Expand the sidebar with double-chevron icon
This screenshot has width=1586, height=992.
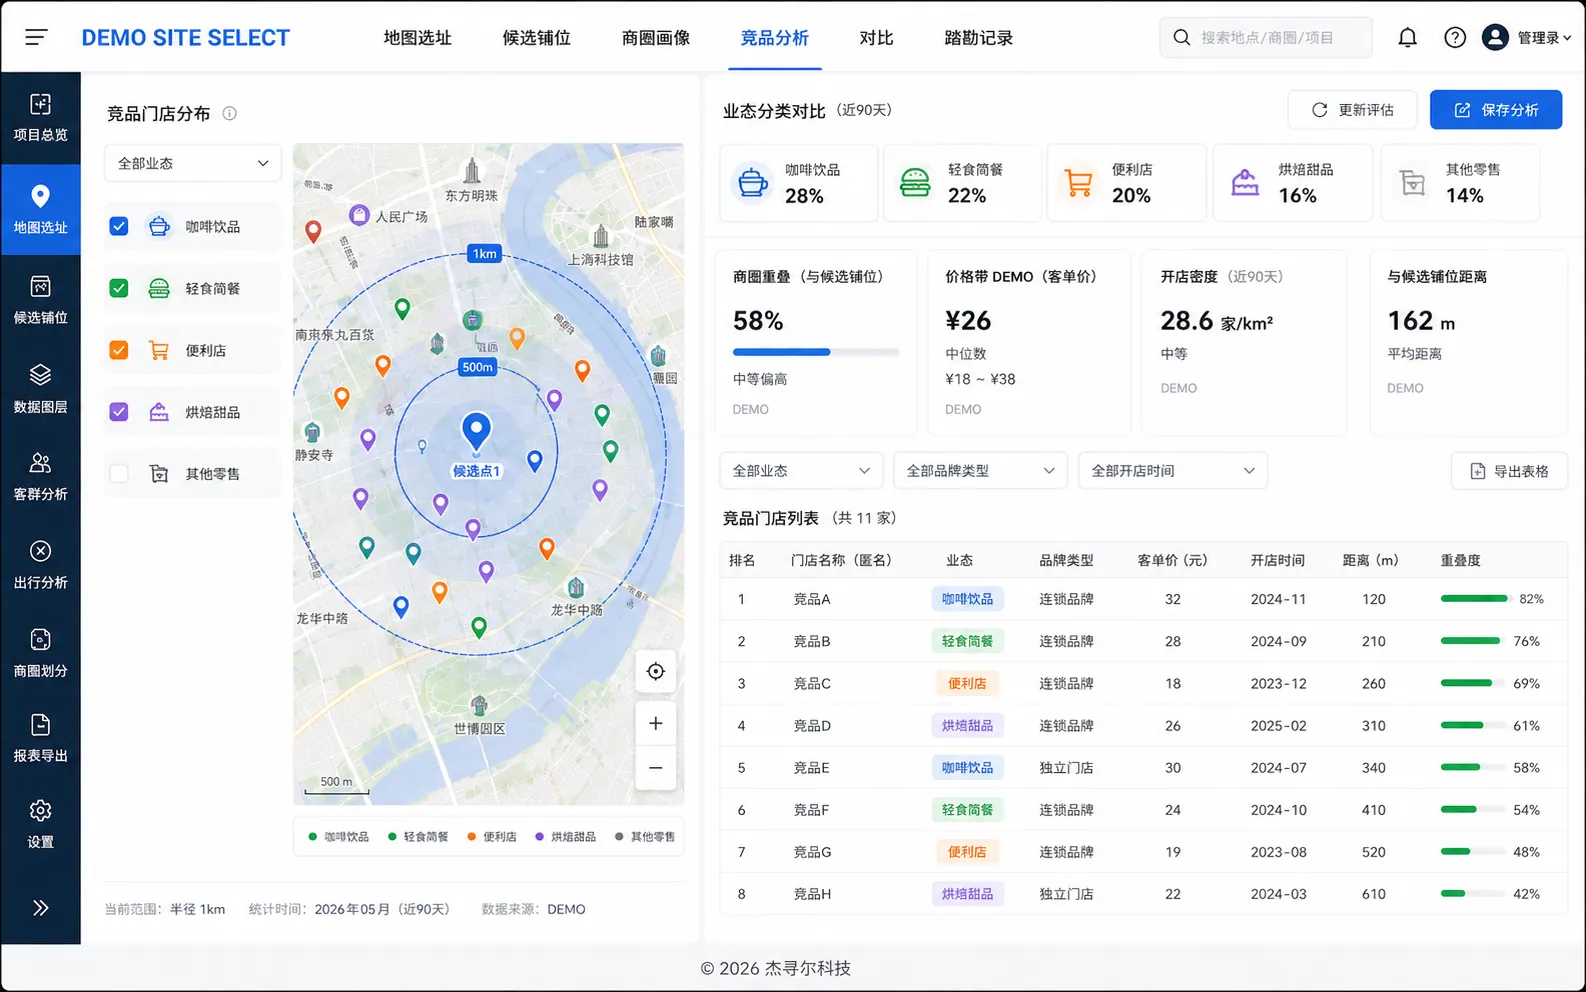40,908
